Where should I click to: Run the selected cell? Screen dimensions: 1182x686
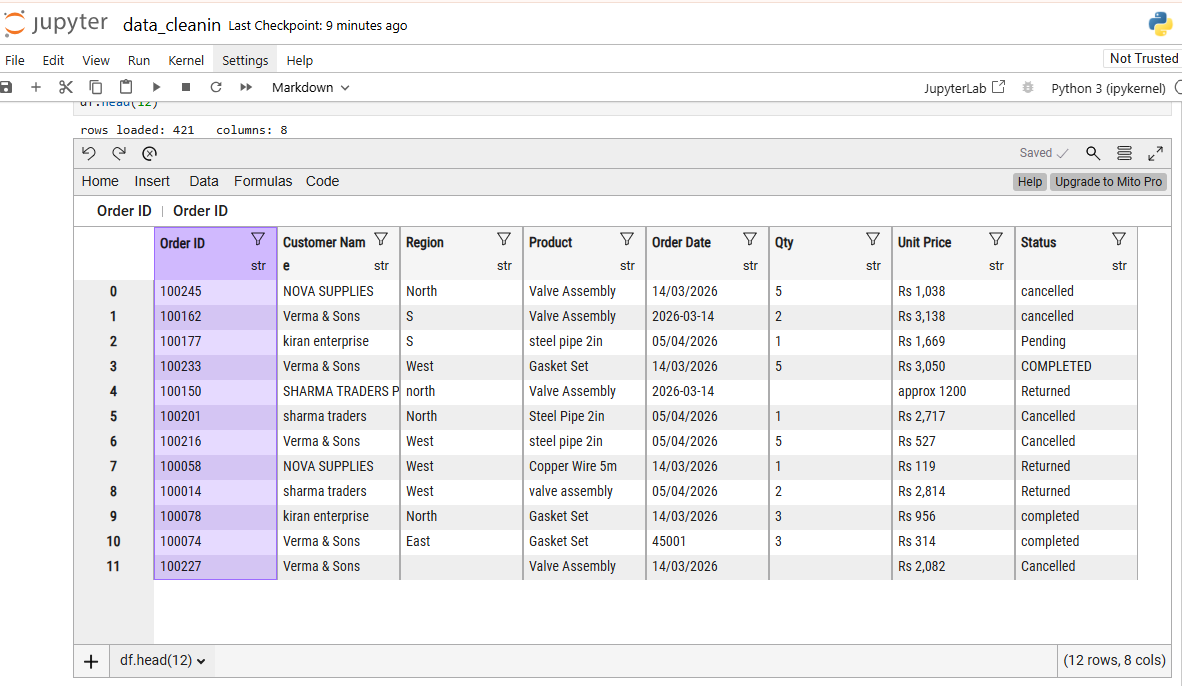coord(156,87)
